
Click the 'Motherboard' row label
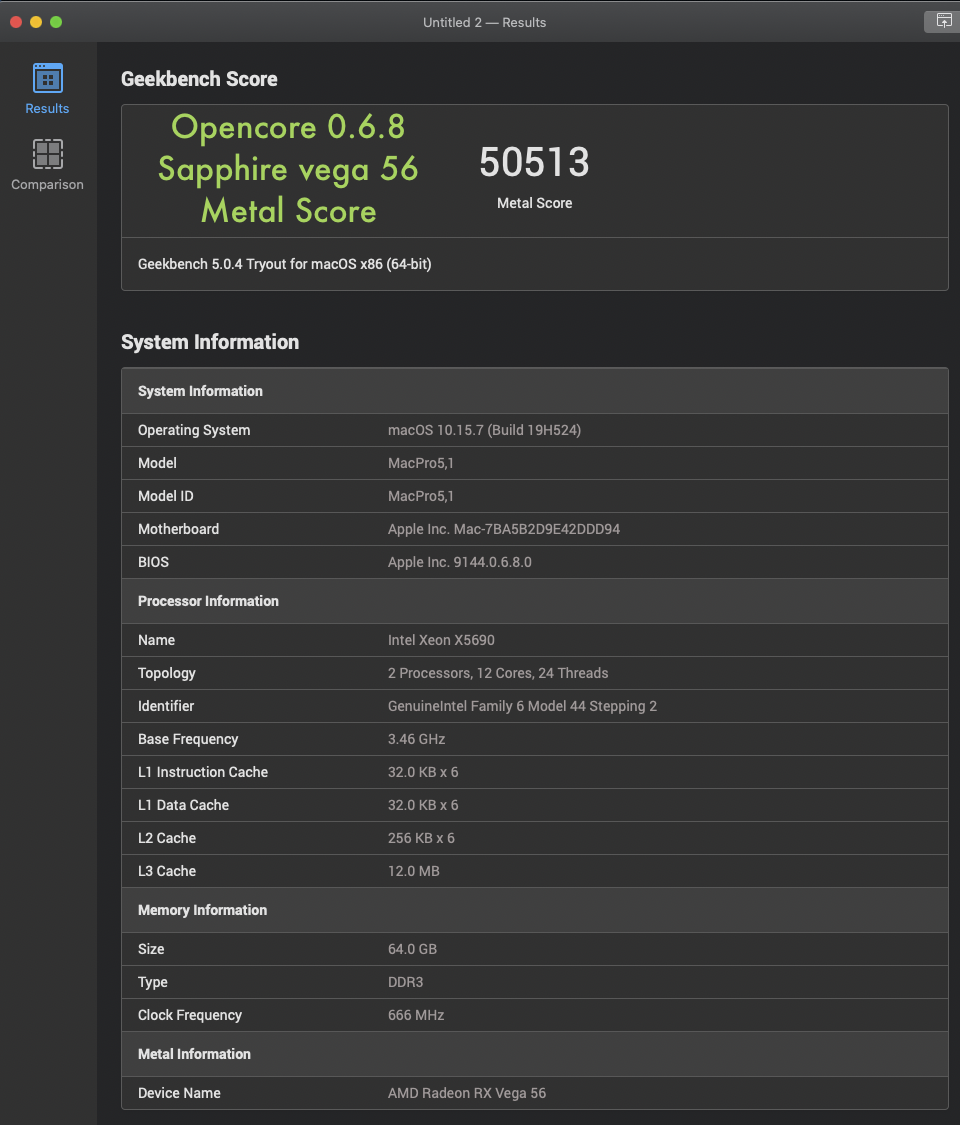point(178,529)
